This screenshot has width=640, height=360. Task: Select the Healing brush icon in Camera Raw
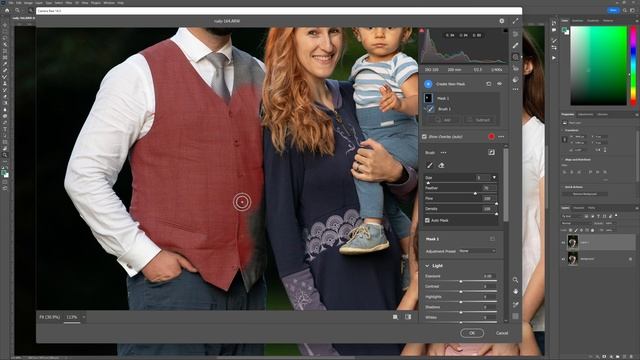tap(516, 45)
